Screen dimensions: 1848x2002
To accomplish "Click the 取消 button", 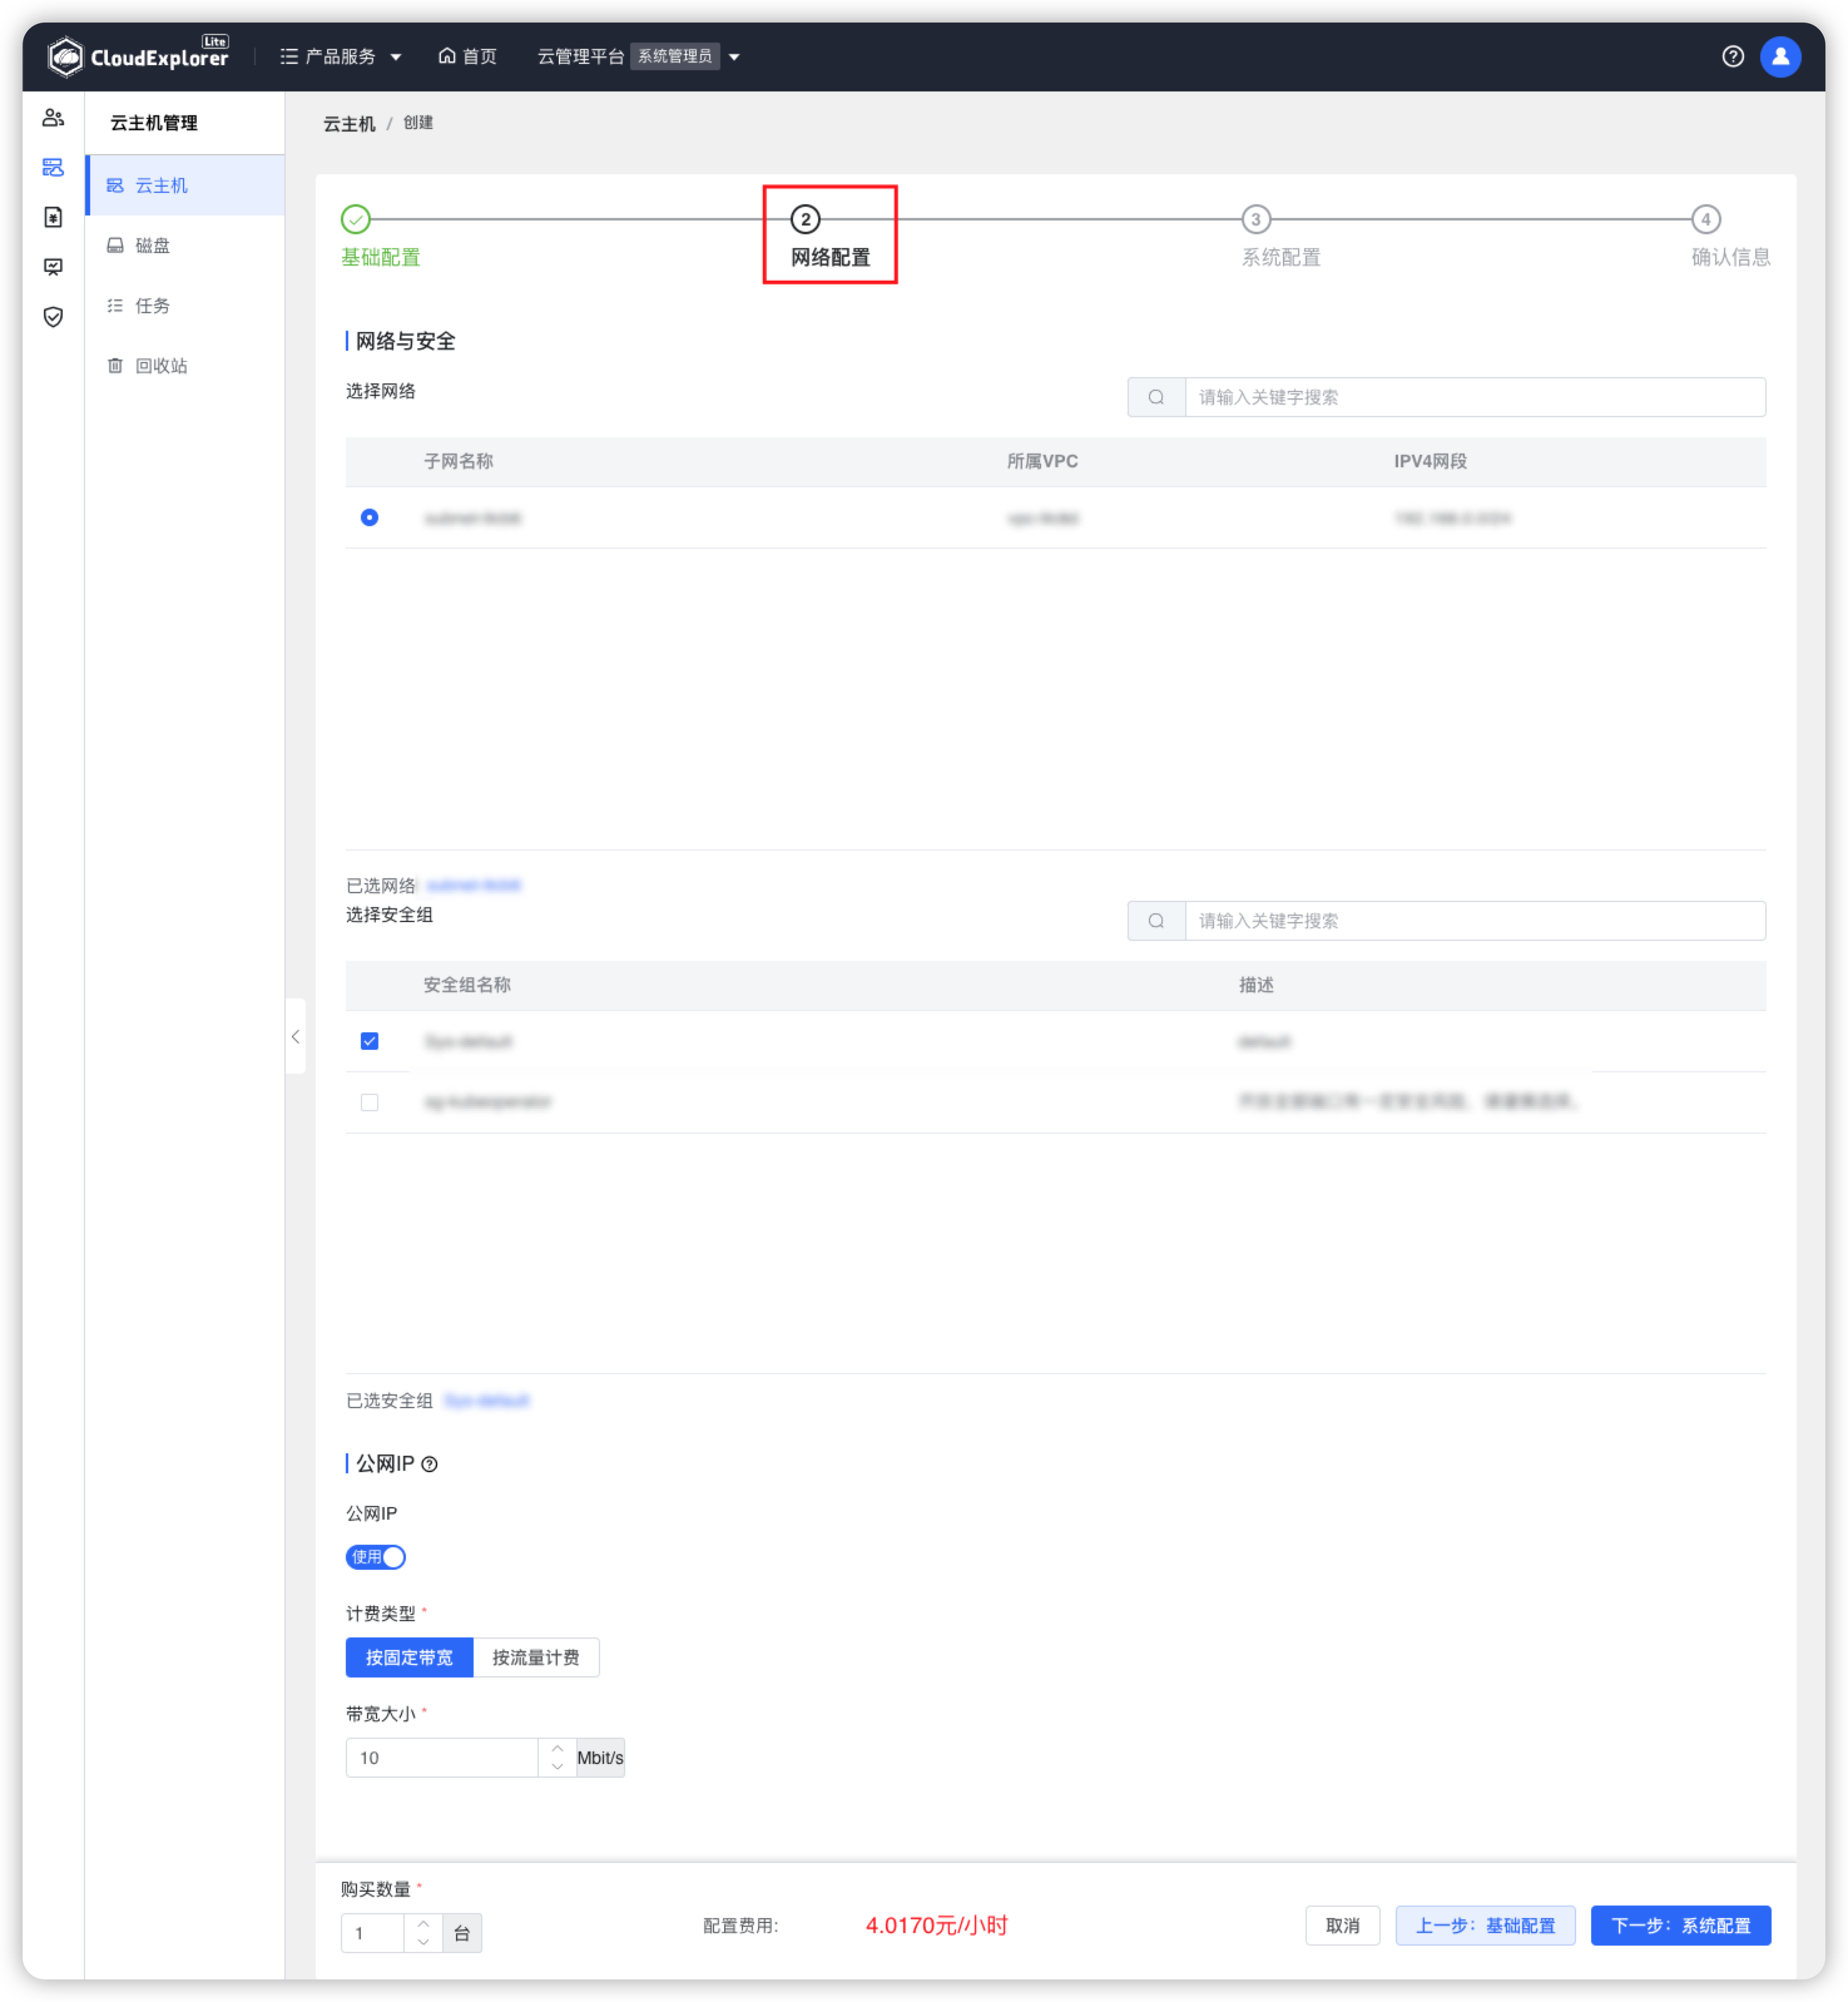I will pyautogui.click(x=1342, y=1925).
